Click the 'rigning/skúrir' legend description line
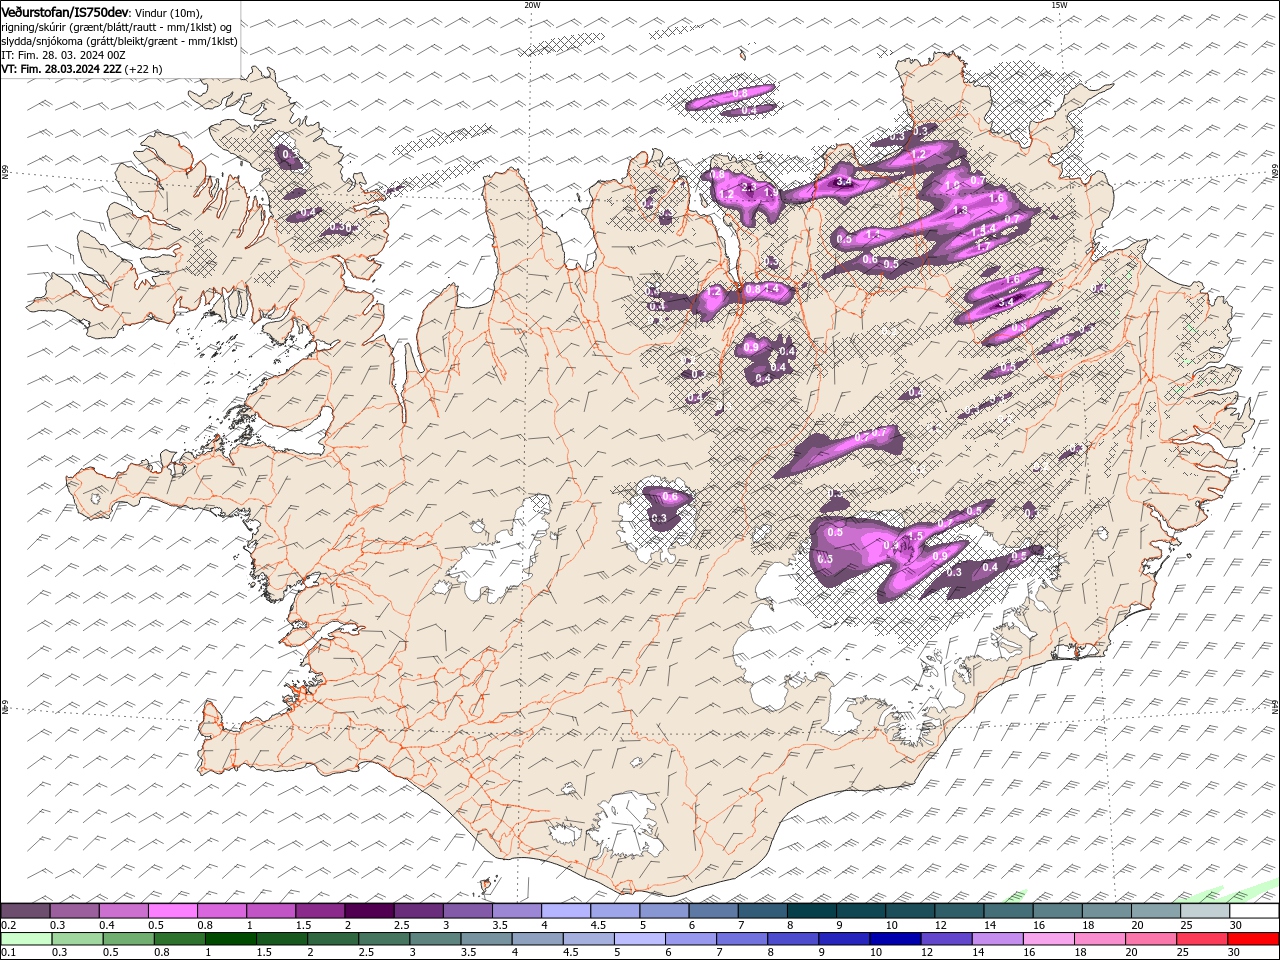 coord(117,26)
